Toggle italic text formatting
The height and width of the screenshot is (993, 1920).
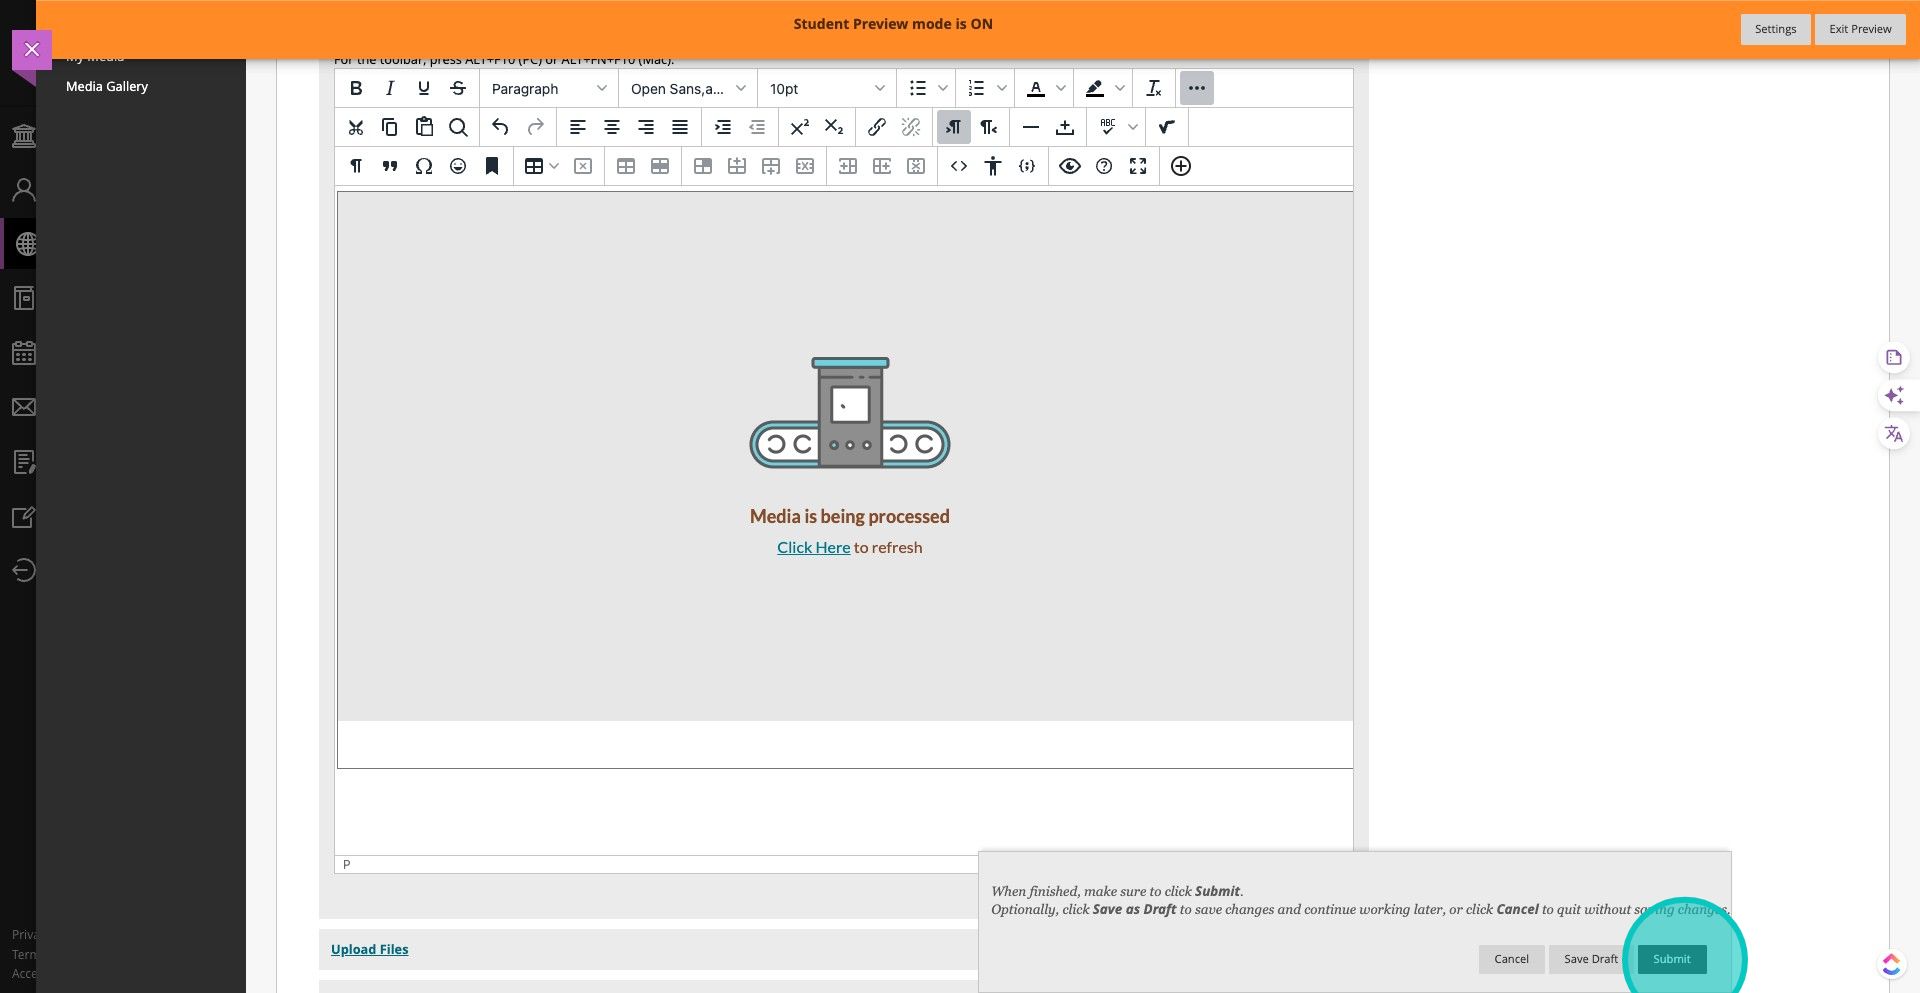tap(390, 89)
